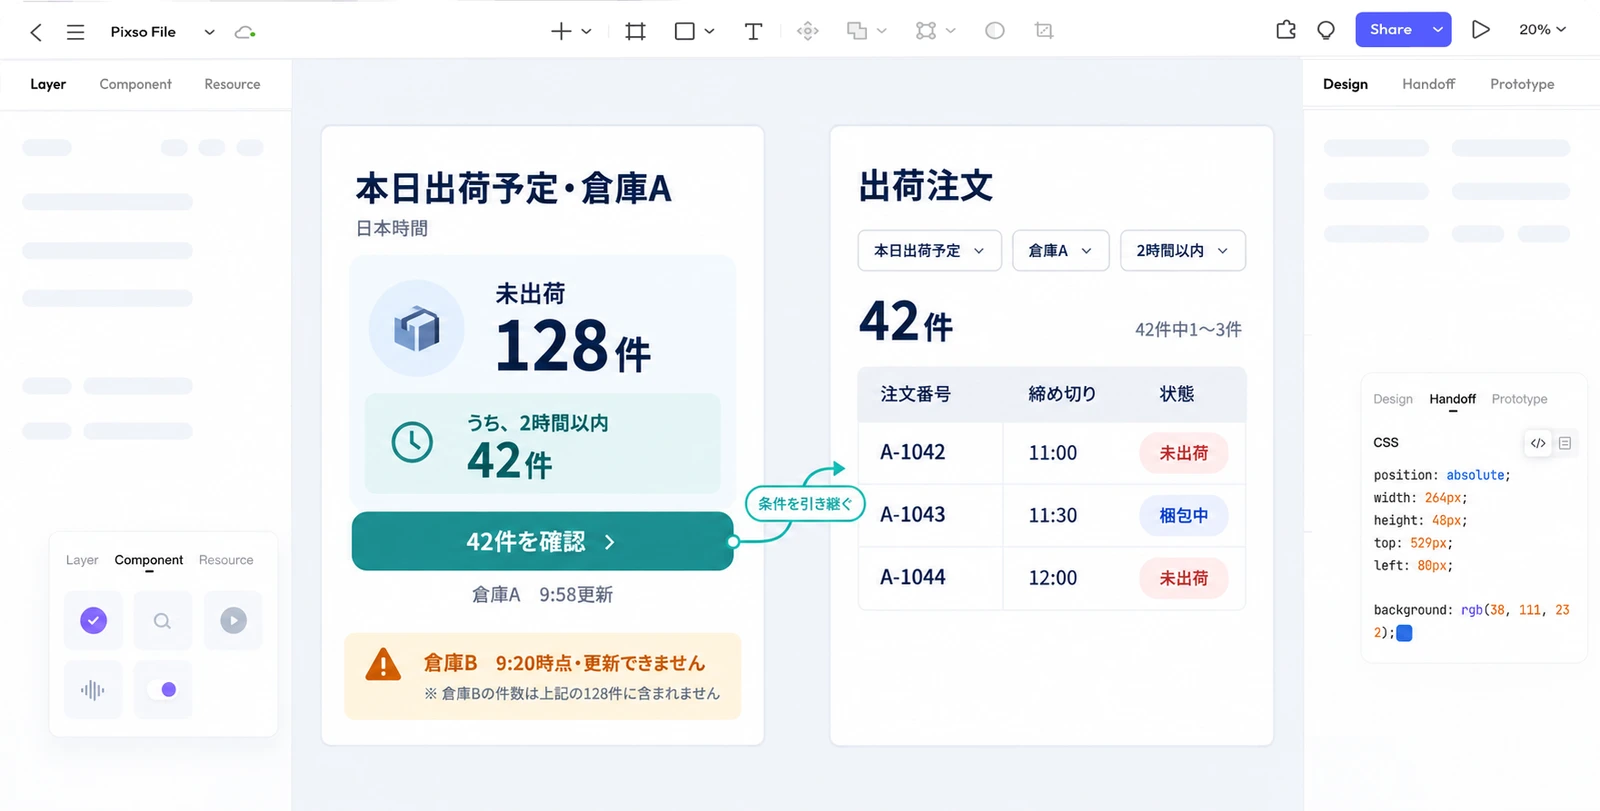Select the Text tool
The height and width of the screenshot is (811, 1600).
(753, 31)
